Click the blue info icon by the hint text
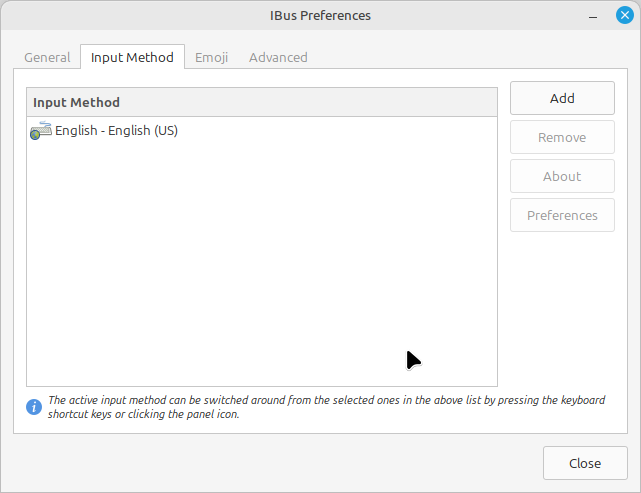 click(x=34, y=407)
